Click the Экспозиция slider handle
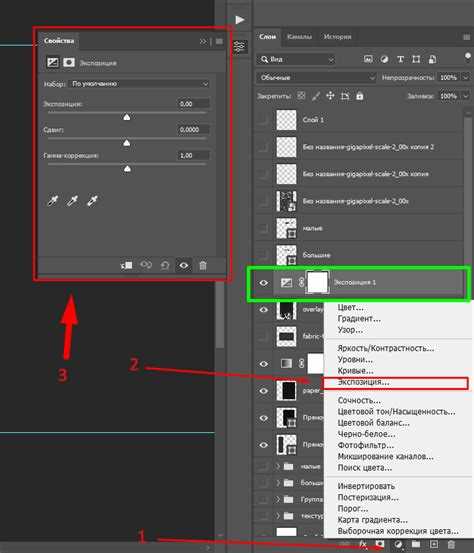Screen dimensions: 474x553 [127, 117]
